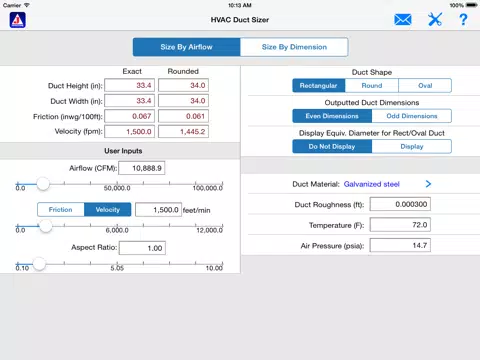
Task: Select Oval duct shape
Action: (x=425, y=86)
